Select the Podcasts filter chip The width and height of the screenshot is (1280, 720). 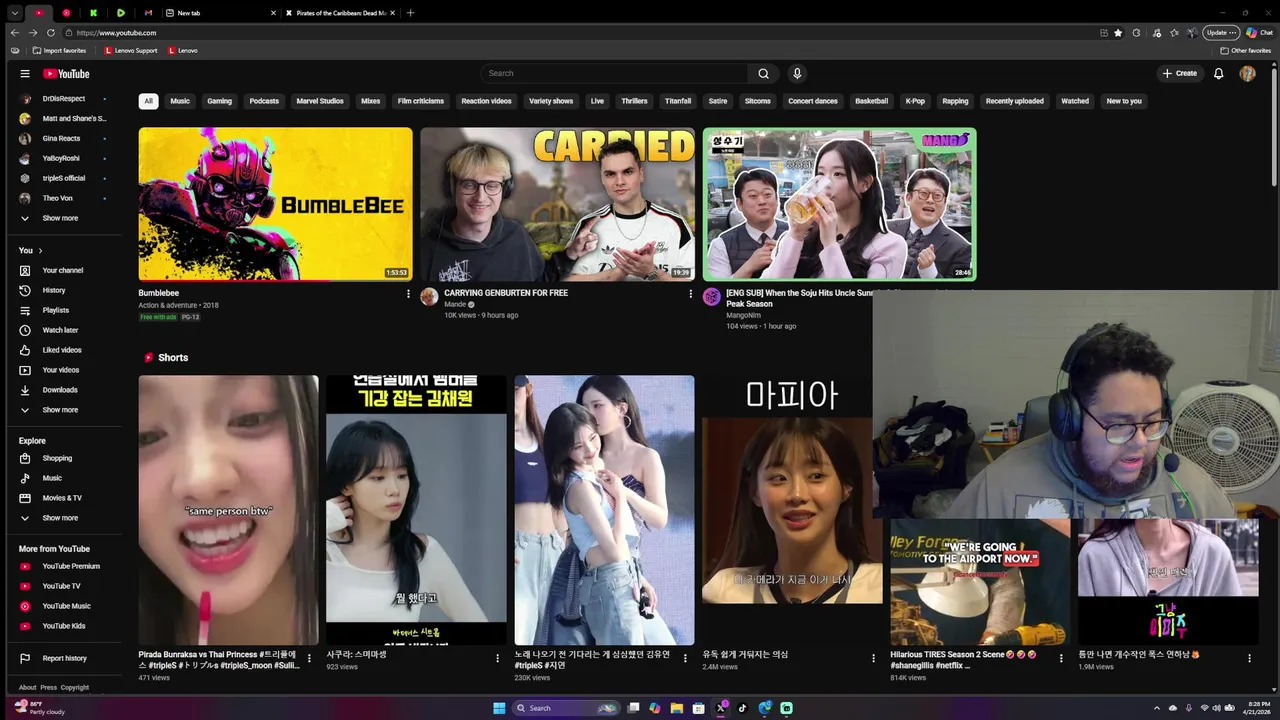coord(264,101)
